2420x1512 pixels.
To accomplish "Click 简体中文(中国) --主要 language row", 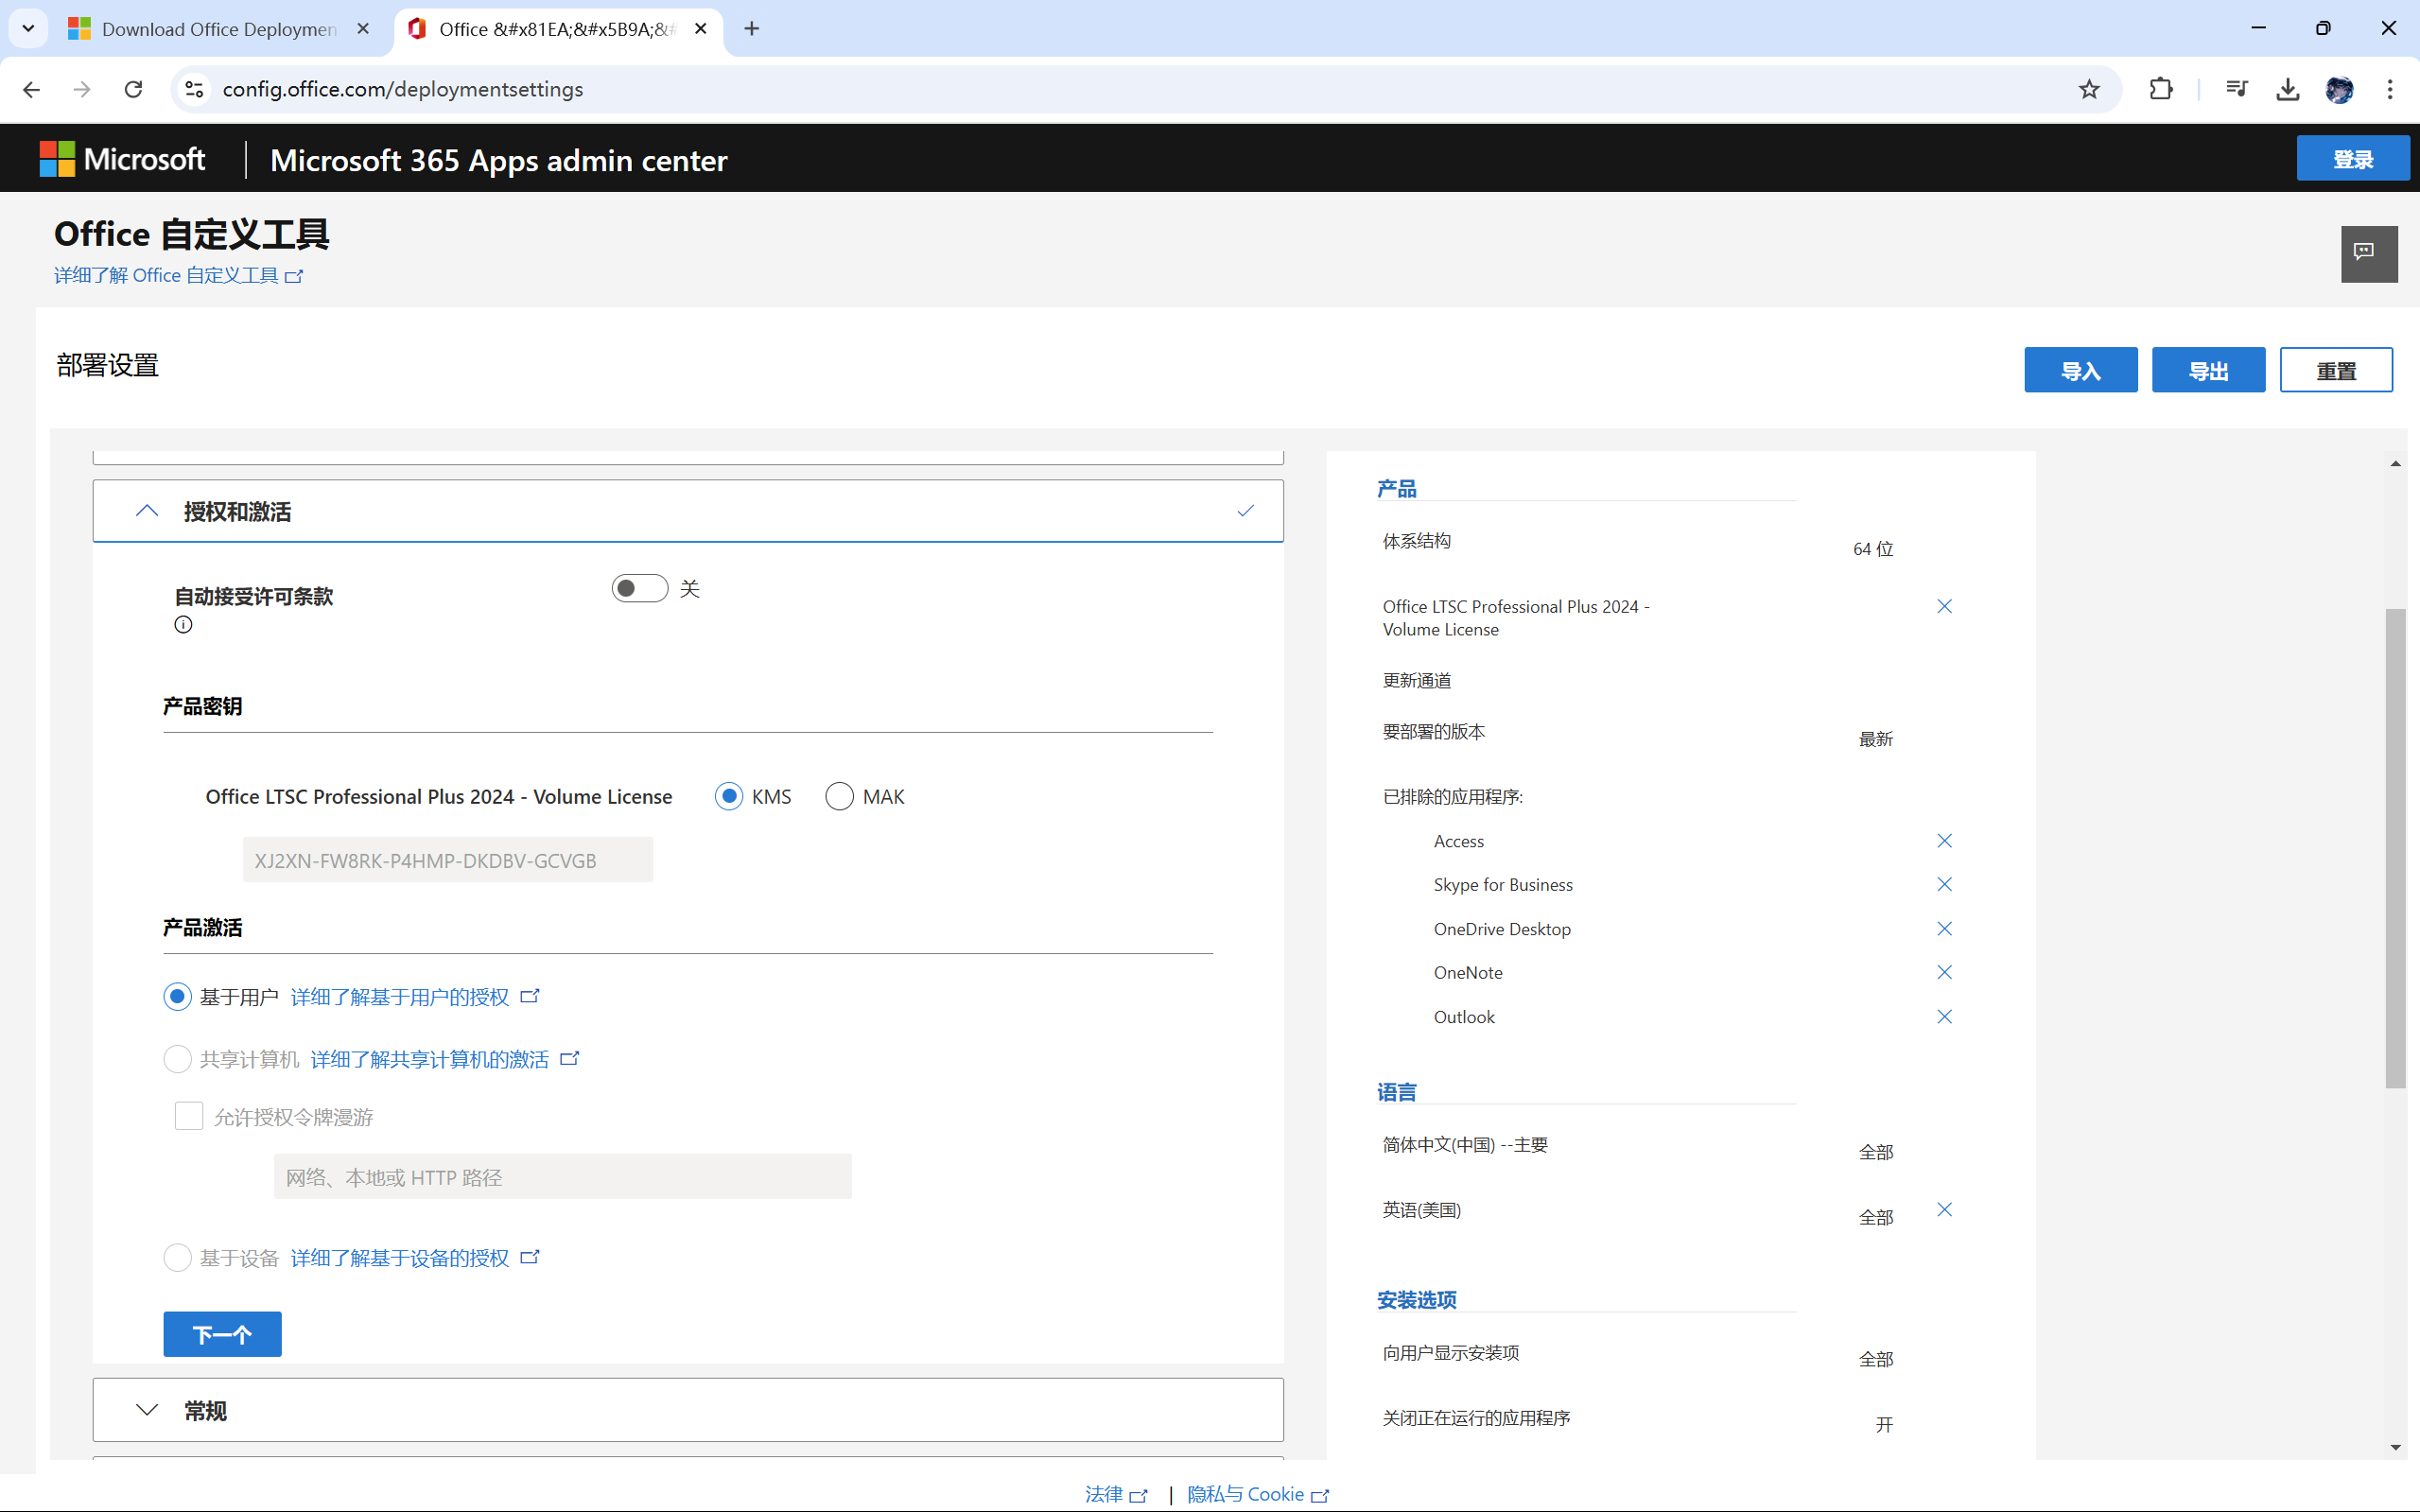I will (x=1465, y=1145).
